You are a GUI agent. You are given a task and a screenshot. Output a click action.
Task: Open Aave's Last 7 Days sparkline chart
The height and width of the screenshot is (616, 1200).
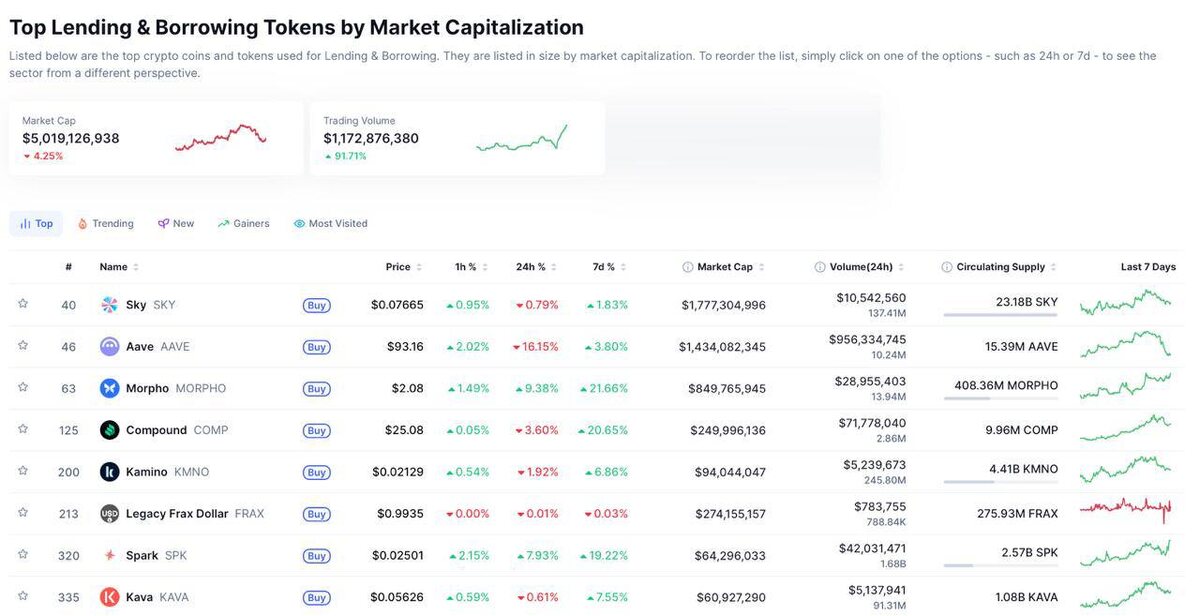(1125, 344)
